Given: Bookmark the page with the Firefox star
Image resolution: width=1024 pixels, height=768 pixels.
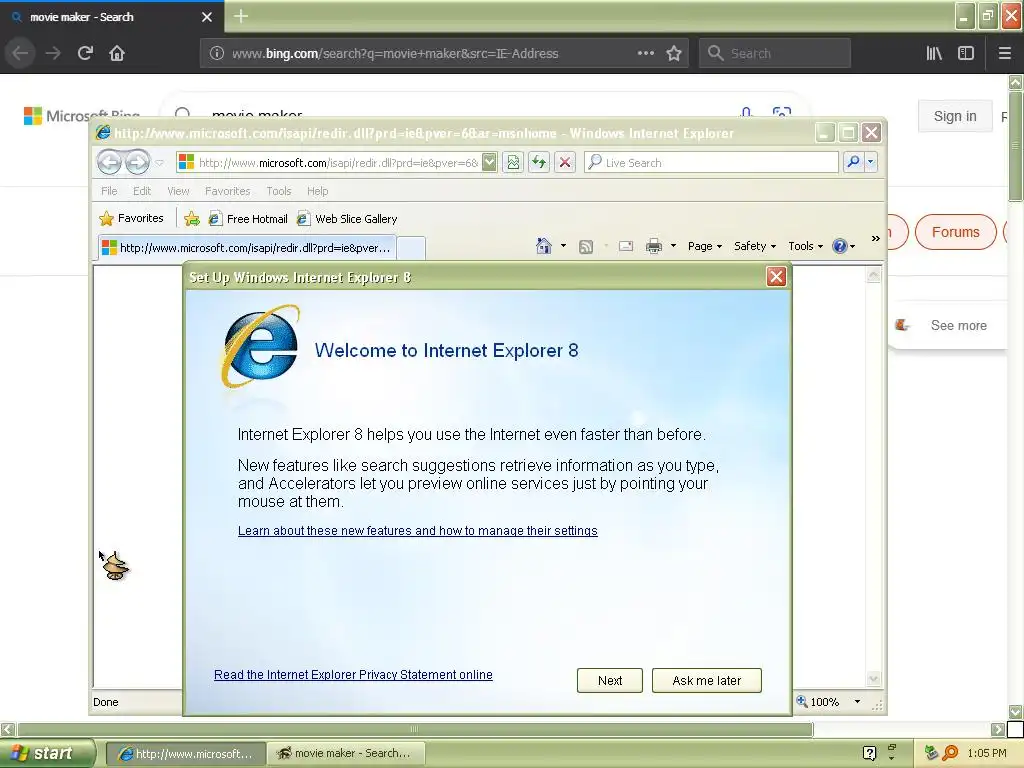Looking at the screenshot, I should (x=674, y=53).
